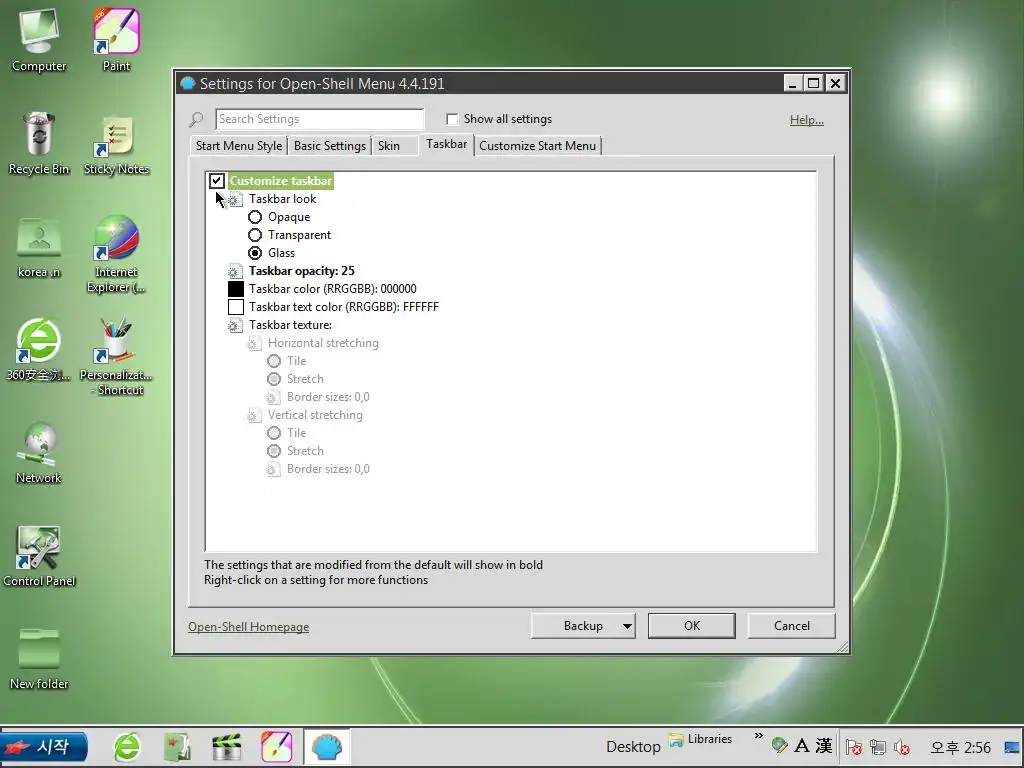Open the Help... link

[807, 120]
